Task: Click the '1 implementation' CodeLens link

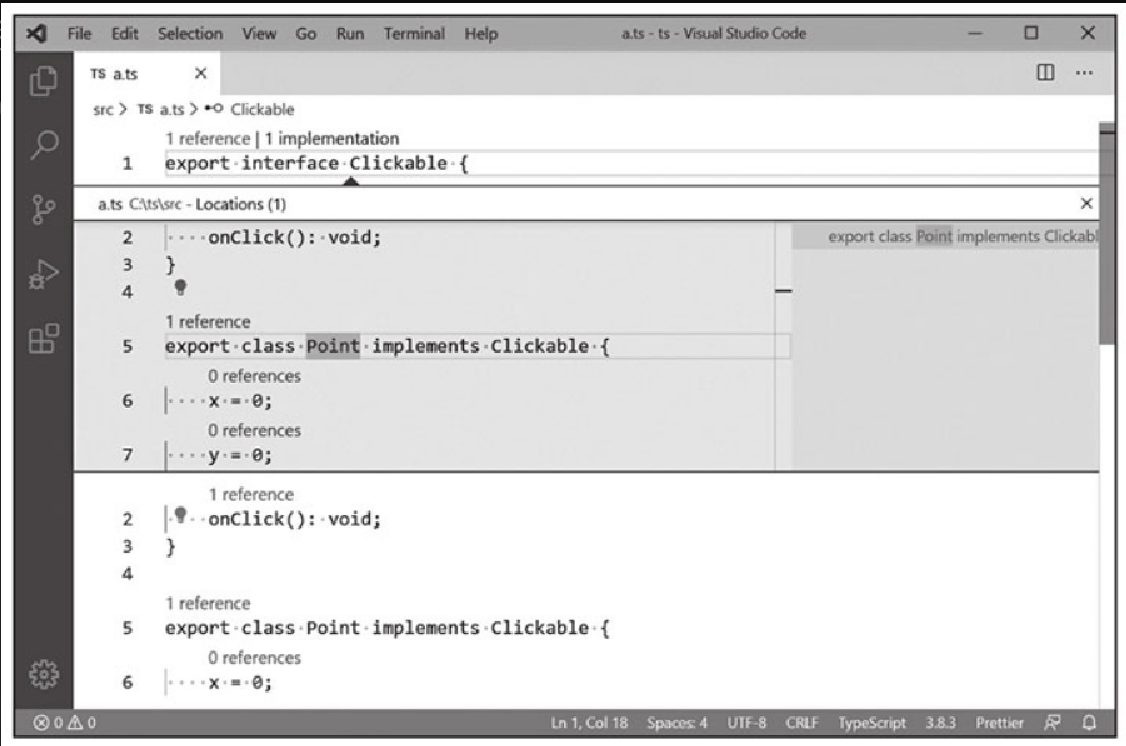Action: point(332,139)
